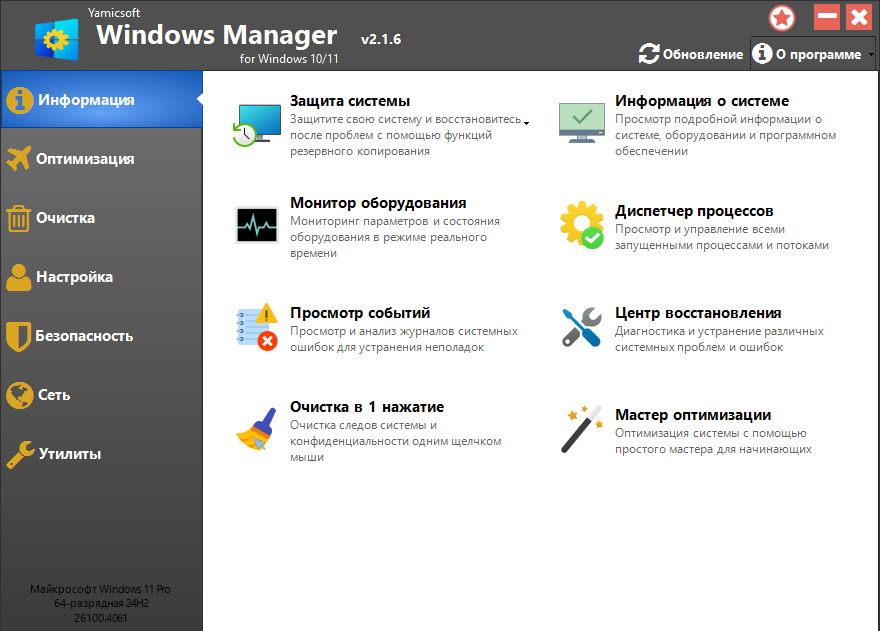
Task: Click the 64-разрядная 24H2 text
Action: point(101,603)
